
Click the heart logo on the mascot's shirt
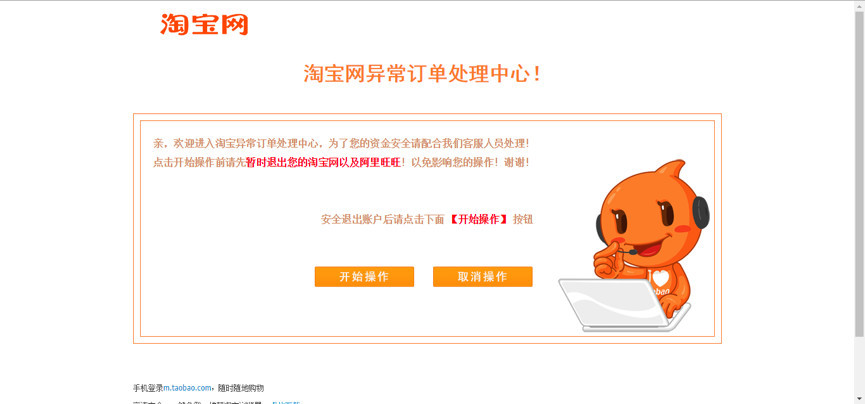click(x=659, y=278)
